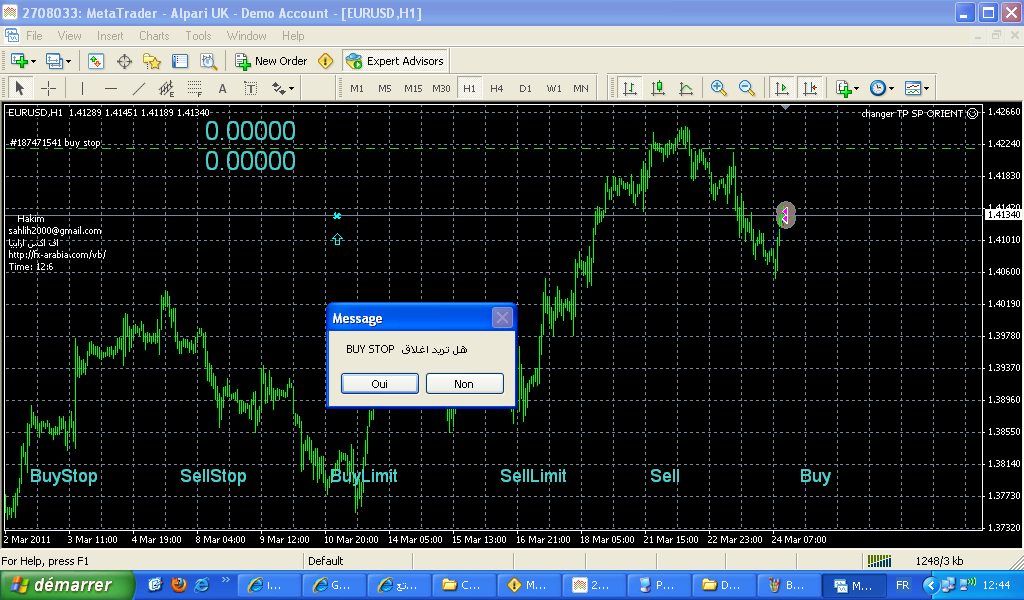This screenshot has width=1024, height=600.
Task: Switch chart to W1 timeframe
Action: [x=554, y=88]
